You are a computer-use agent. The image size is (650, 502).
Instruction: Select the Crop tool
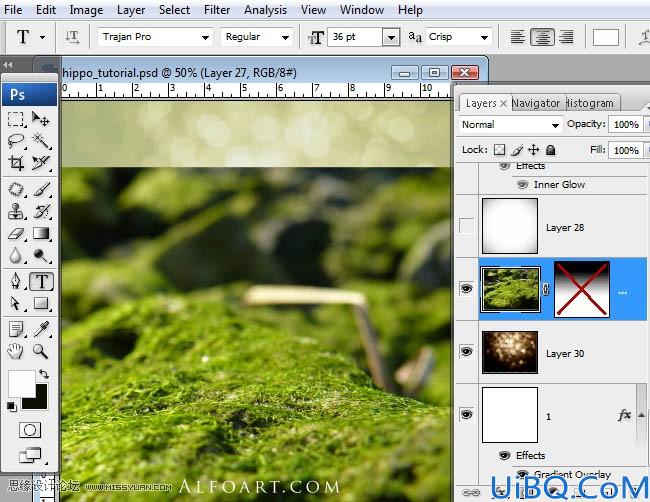pos(16,162)
